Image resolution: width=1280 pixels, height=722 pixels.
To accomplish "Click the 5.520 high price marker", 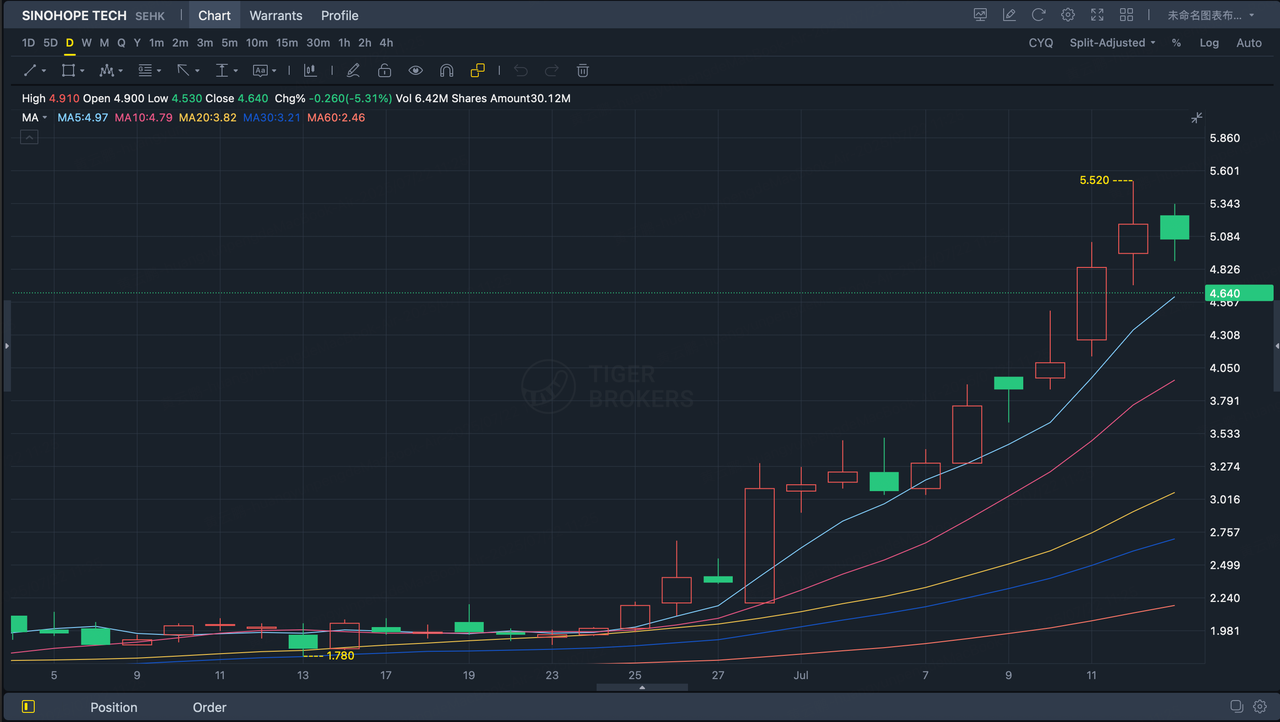I will click(1094, 181).
